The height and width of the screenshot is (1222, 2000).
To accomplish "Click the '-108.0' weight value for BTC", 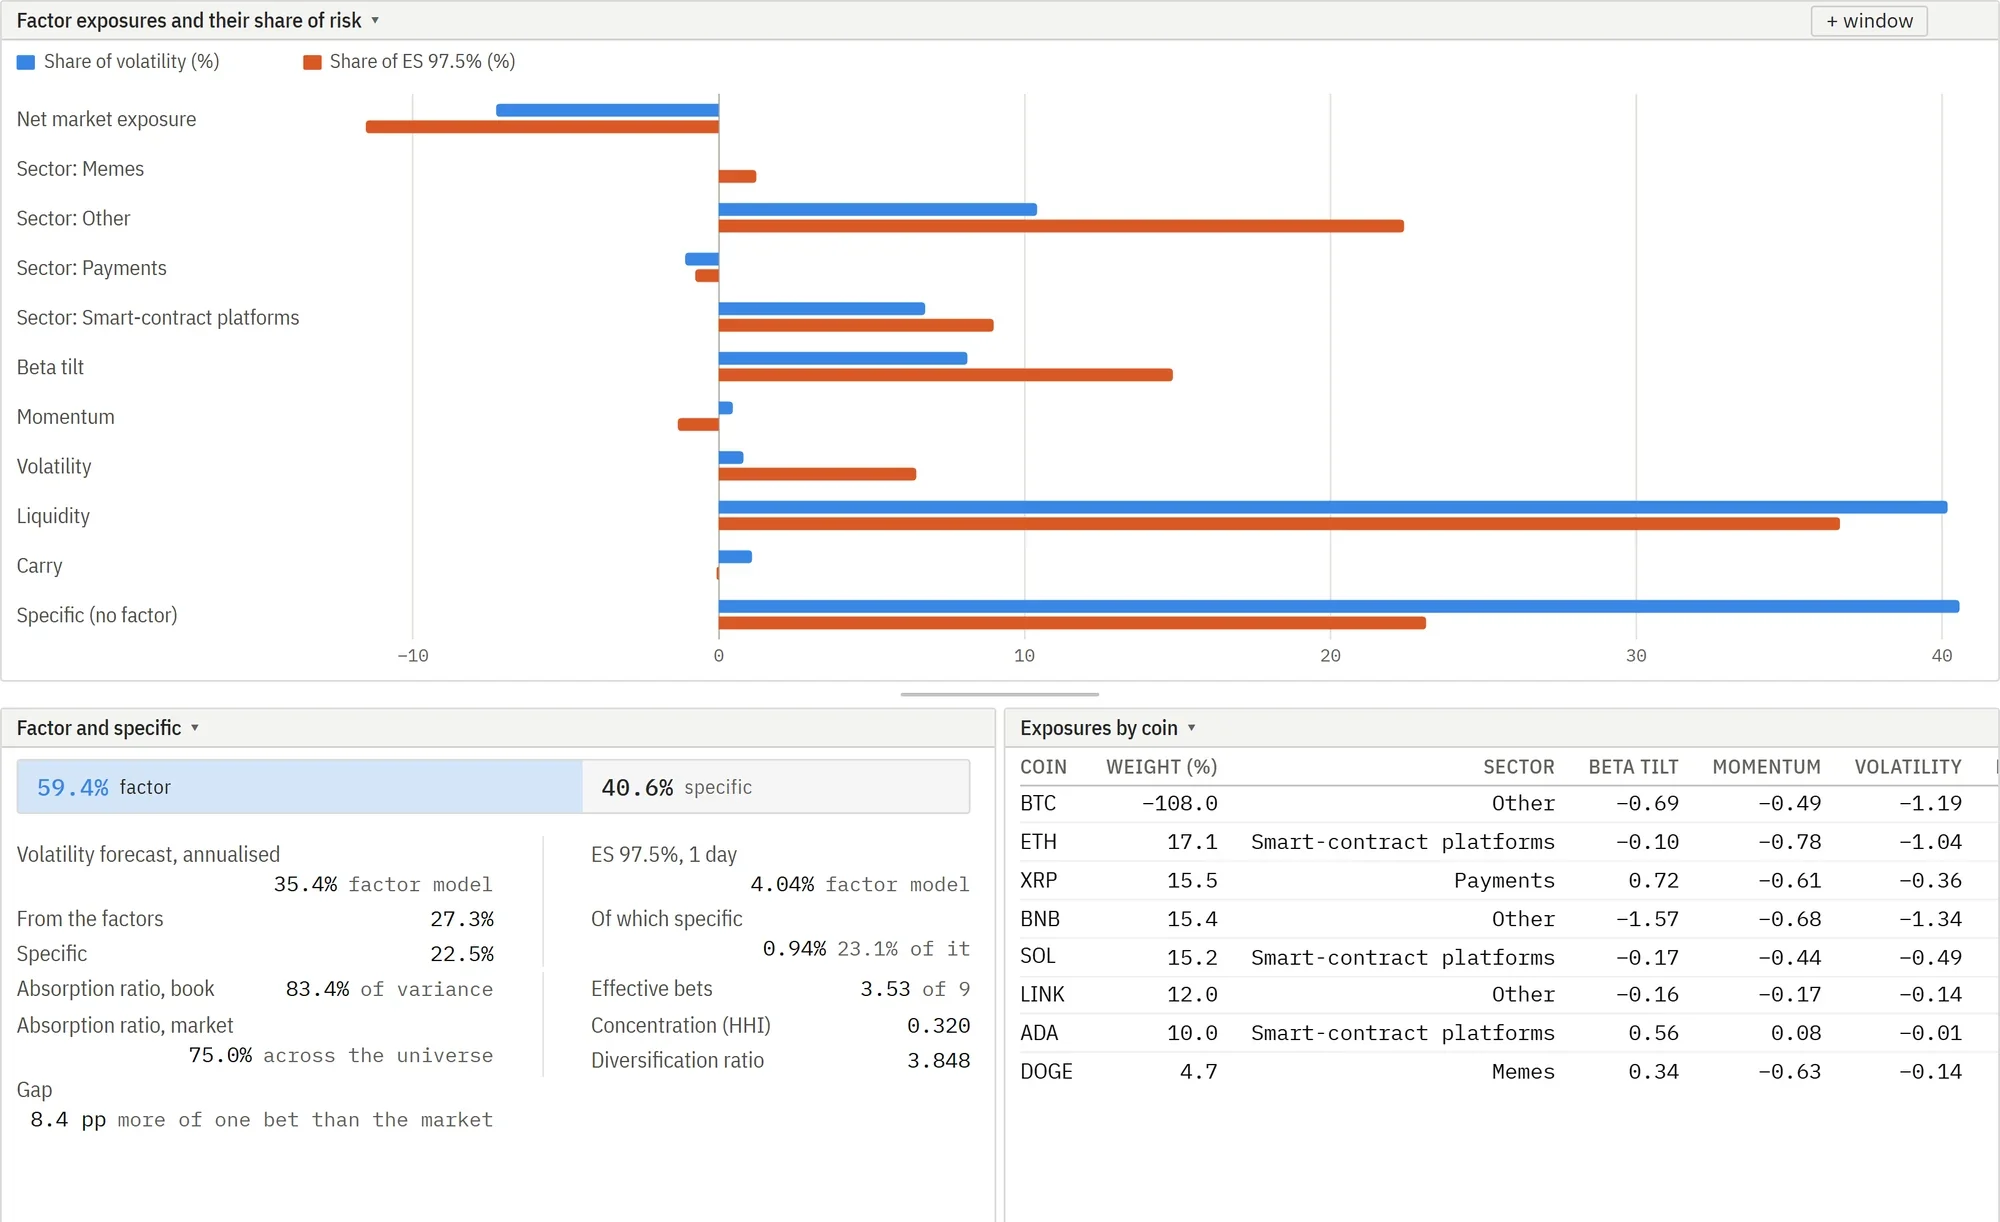I will click(1180, 804).
